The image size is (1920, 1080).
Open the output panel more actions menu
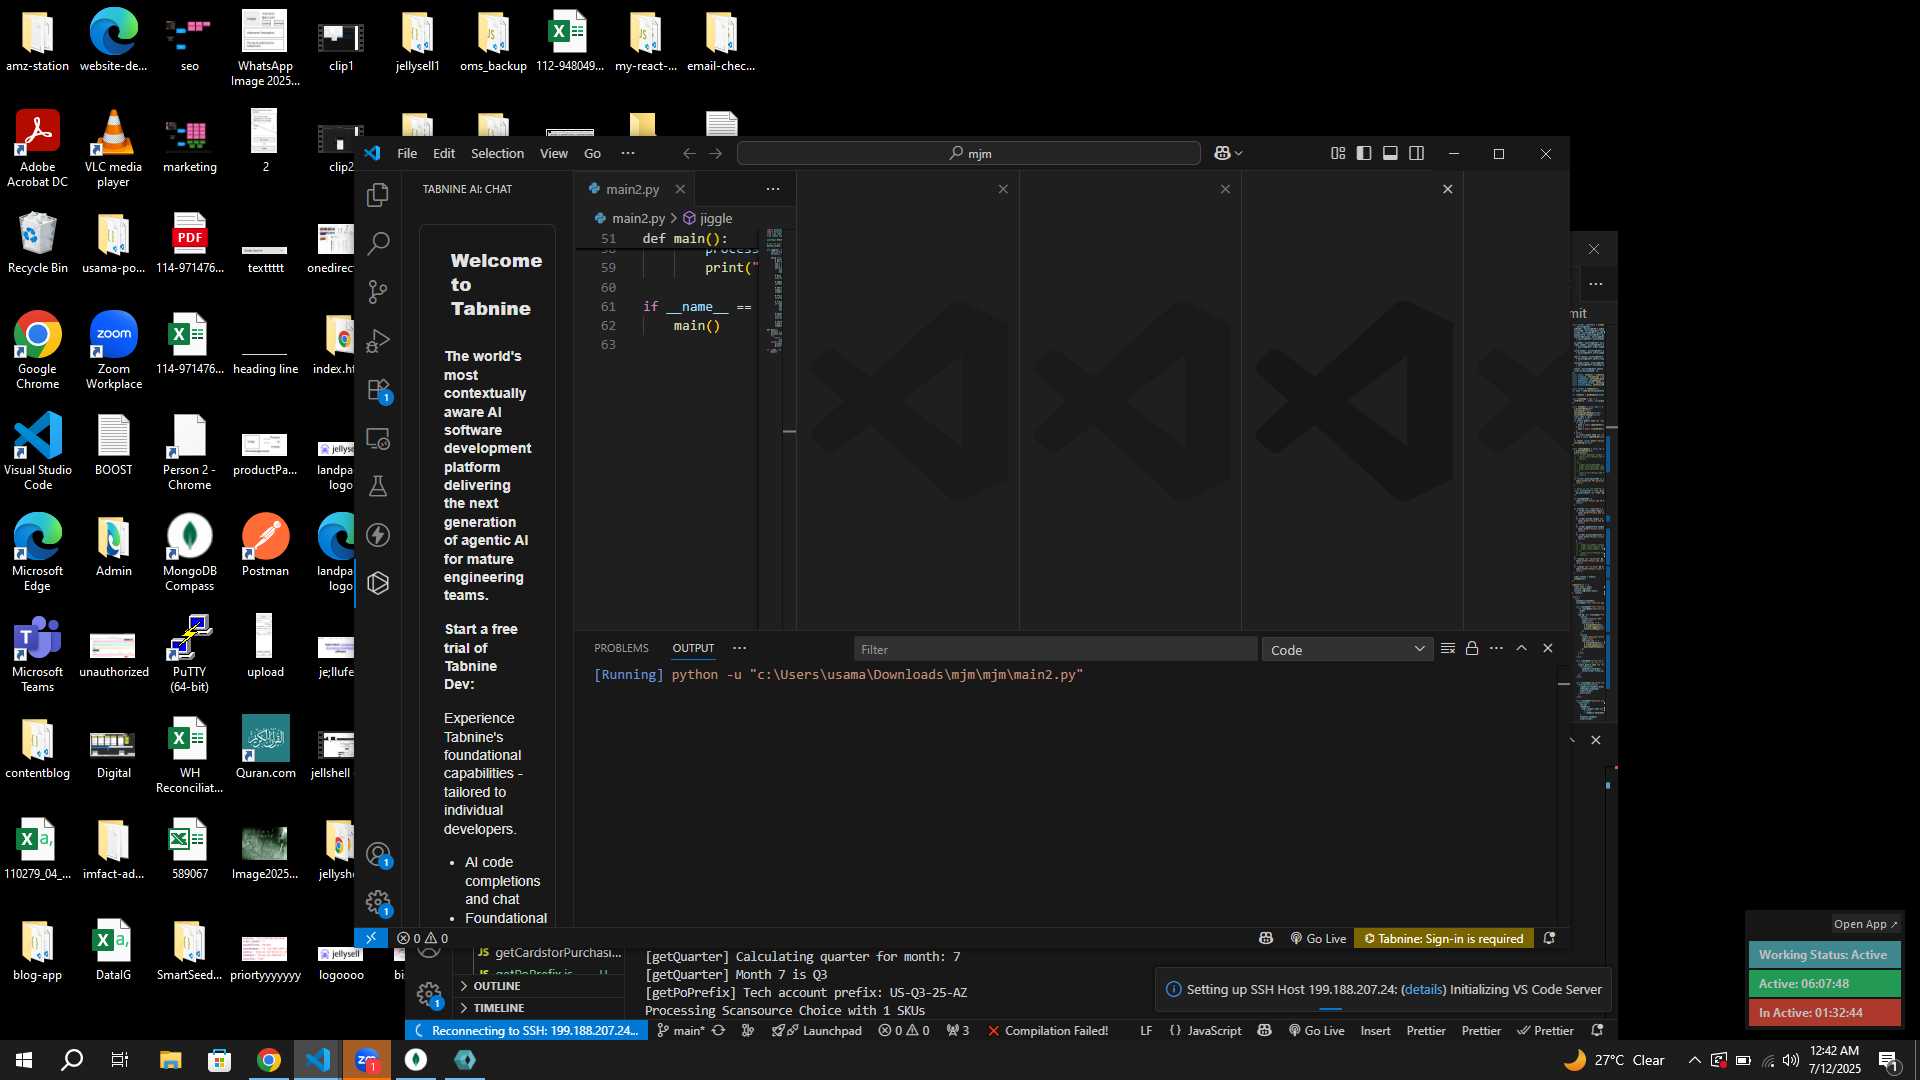pos(1496,649)
